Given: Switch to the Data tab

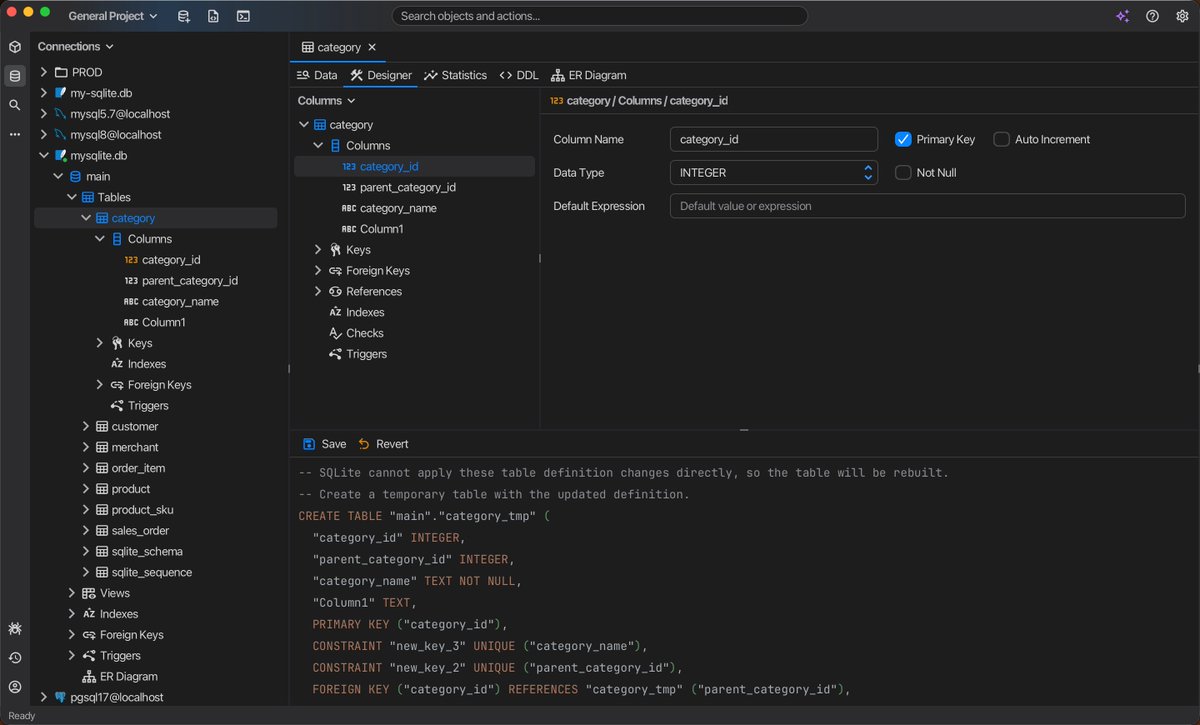Looking at the screenshot, I should (x=317, y=75).
